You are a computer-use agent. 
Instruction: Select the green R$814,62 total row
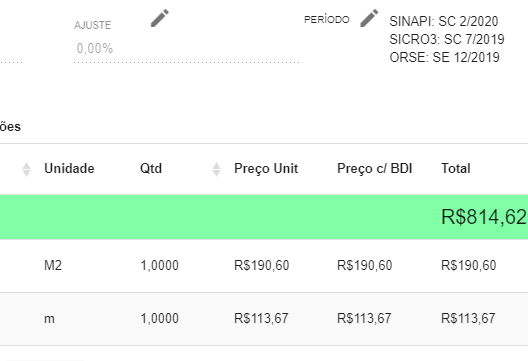coord(264,217)
